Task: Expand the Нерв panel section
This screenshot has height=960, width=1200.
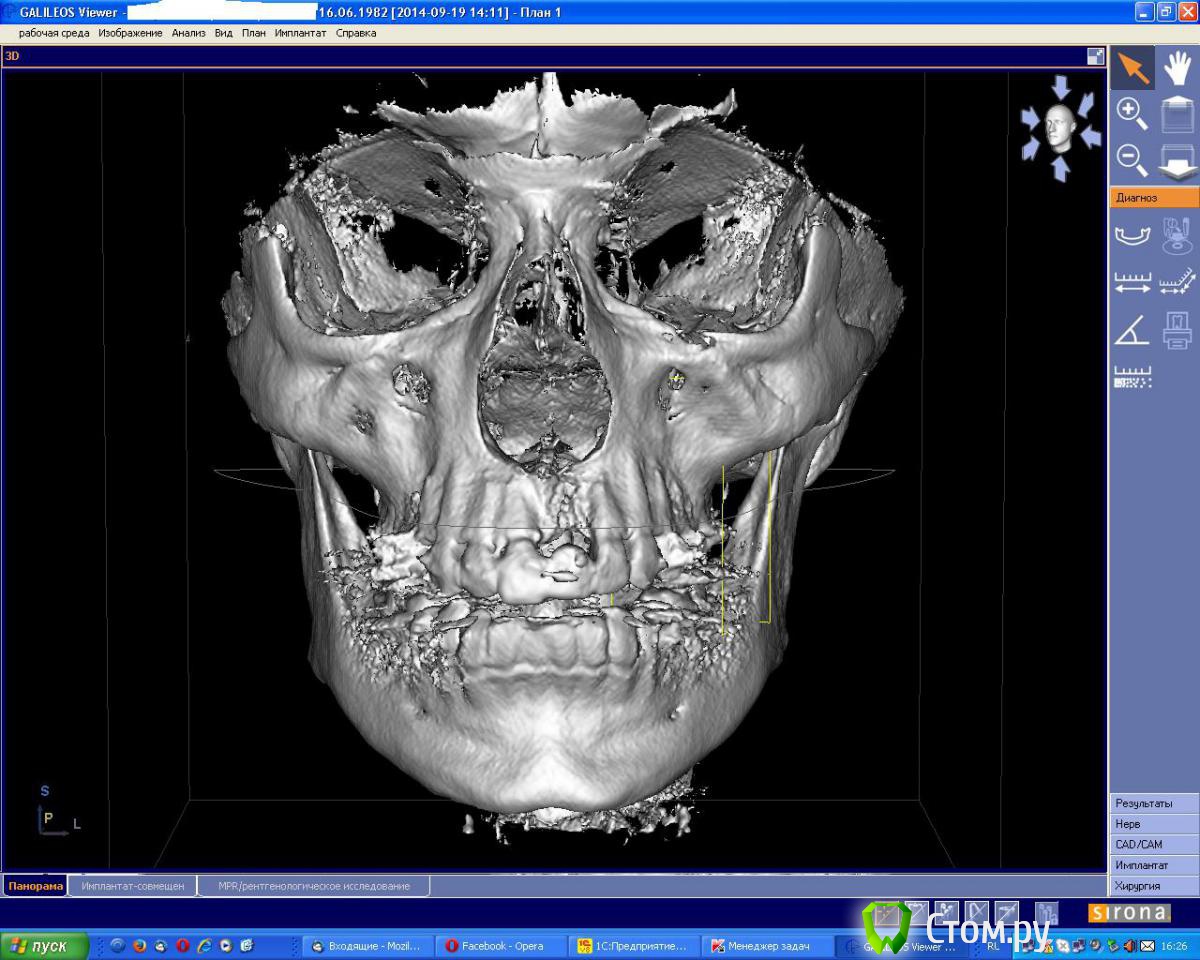Action: click(x=1153, y=824)
